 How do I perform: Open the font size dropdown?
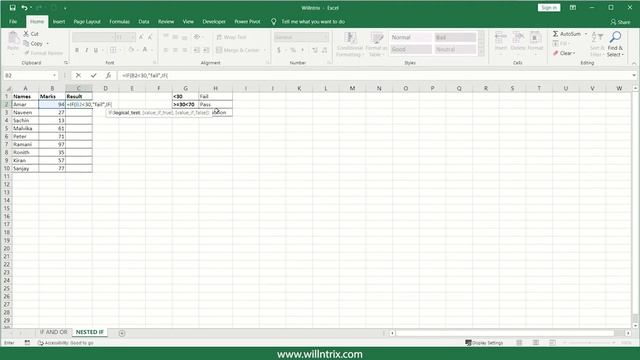click(133, 37)
